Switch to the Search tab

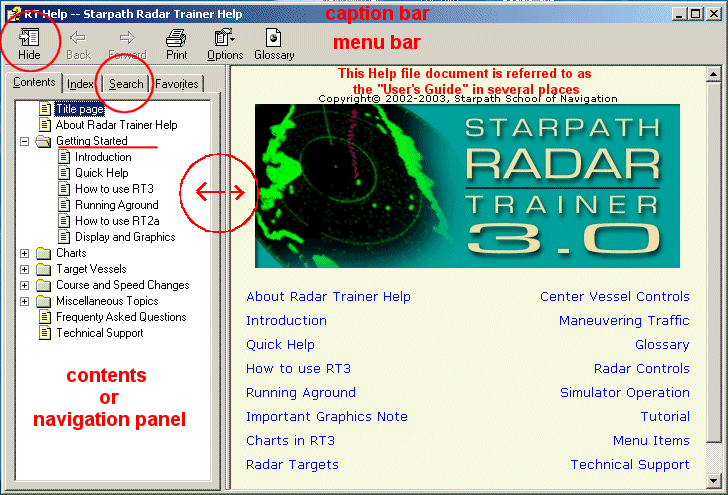click(x=126, y=84)
